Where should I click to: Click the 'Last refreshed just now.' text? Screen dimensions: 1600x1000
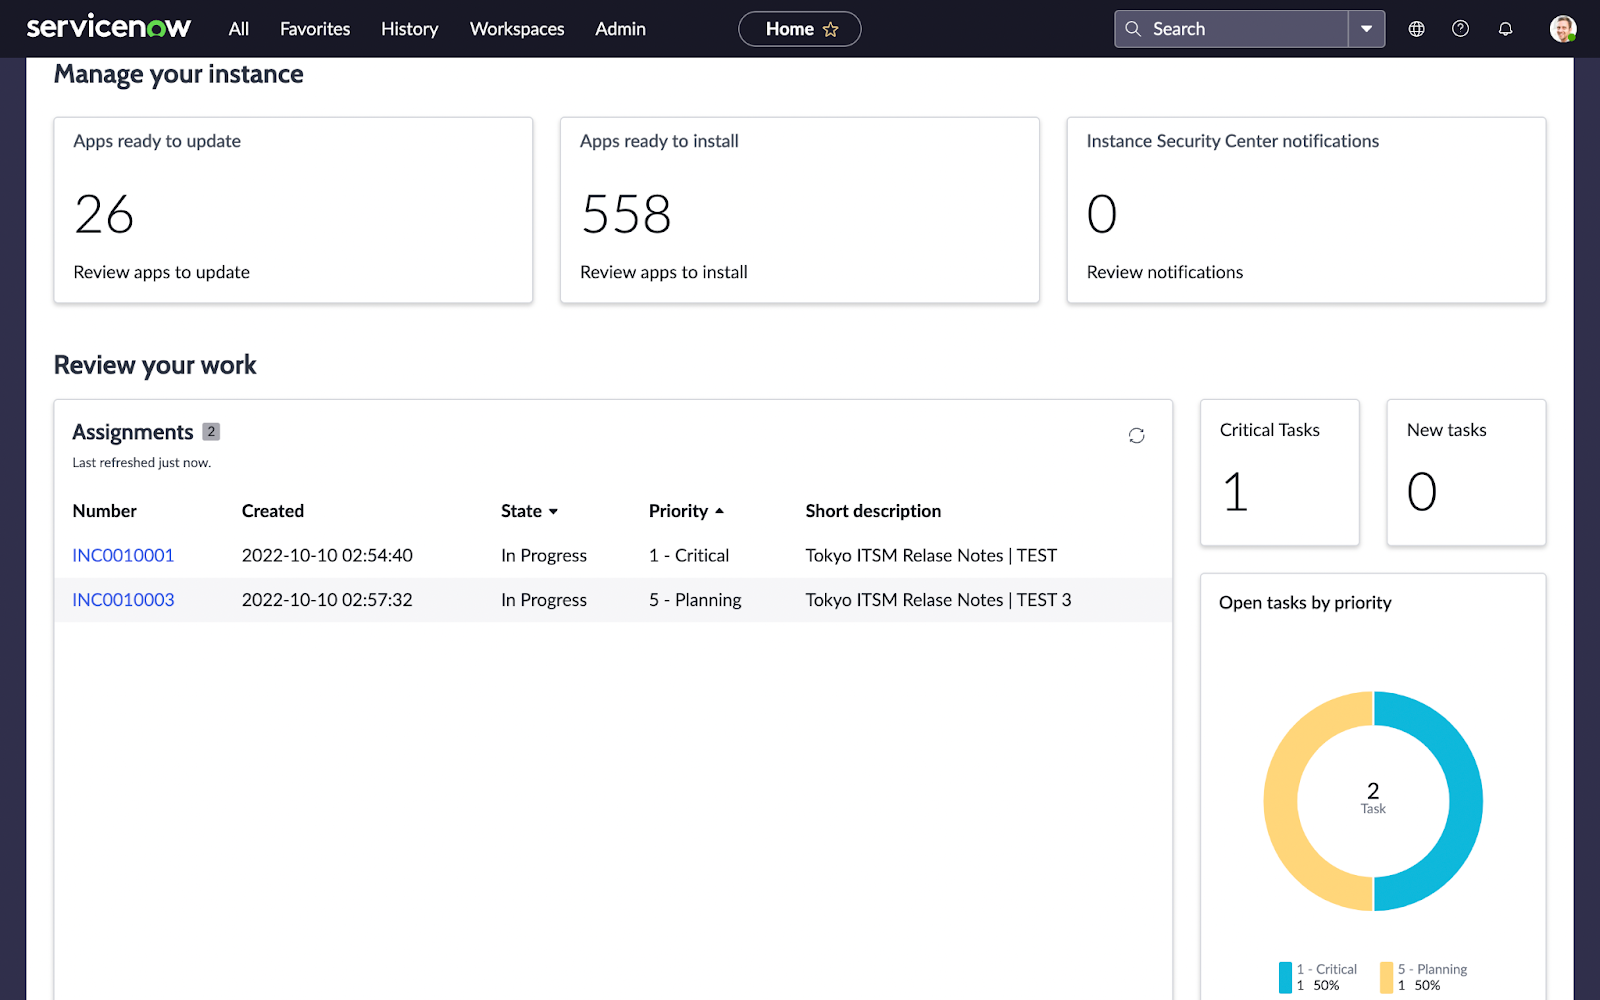(x=141, y=463)
